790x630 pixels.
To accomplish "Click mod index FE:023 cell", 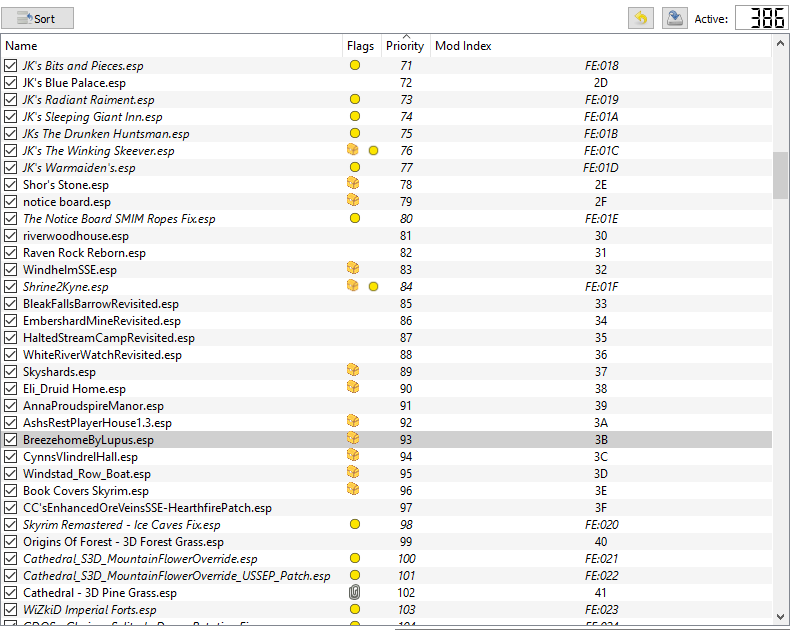I will point(601,610).
